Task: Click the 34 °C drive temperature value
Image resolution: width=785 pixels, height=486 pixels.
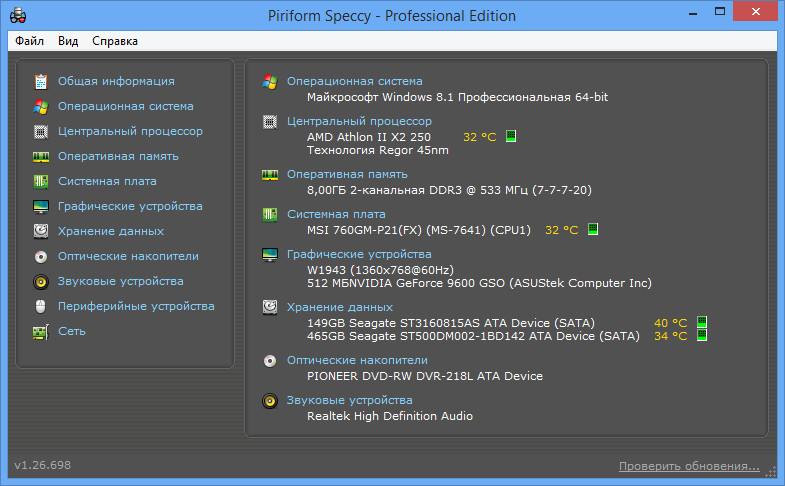Action: 670,336
